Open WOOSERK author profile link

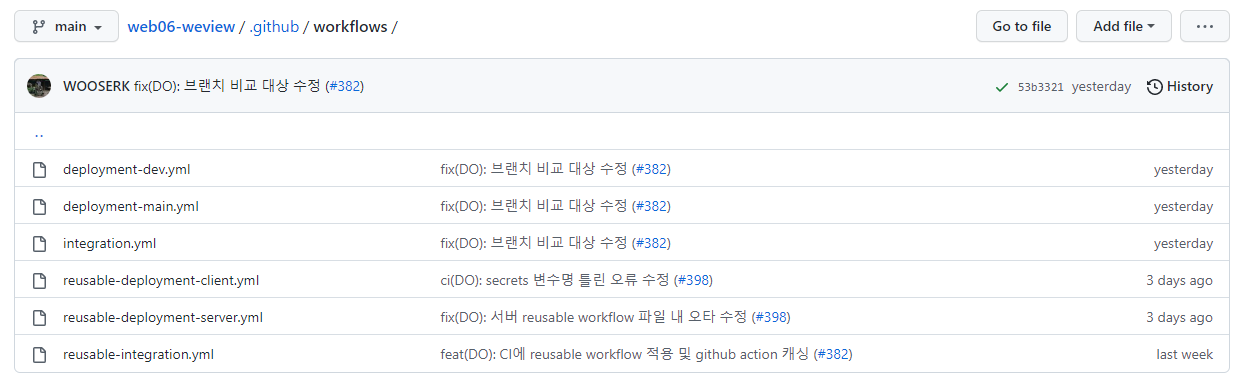(x=96, y=86)
